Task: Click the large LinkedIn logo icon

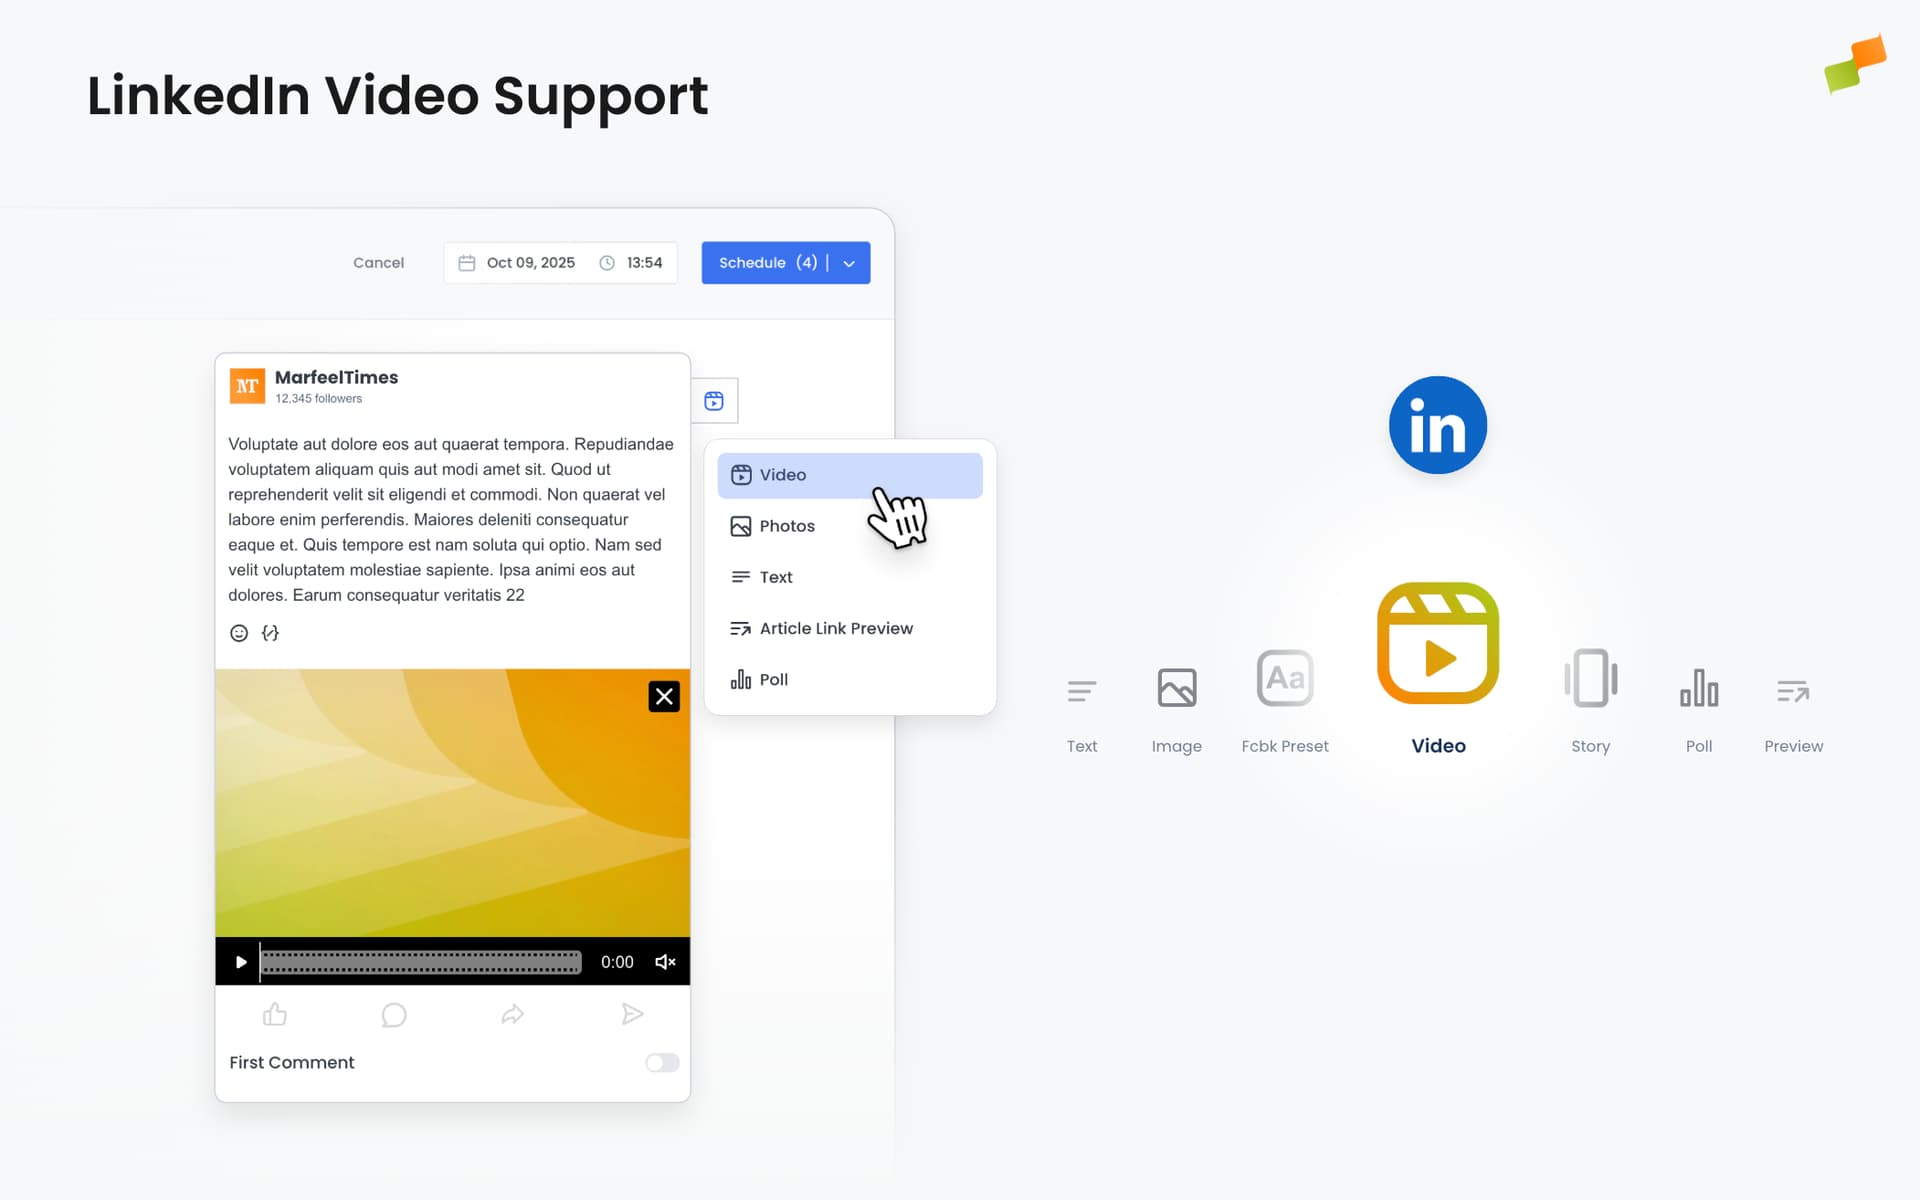Action: pyautogui.click(x=1437, y=425)
